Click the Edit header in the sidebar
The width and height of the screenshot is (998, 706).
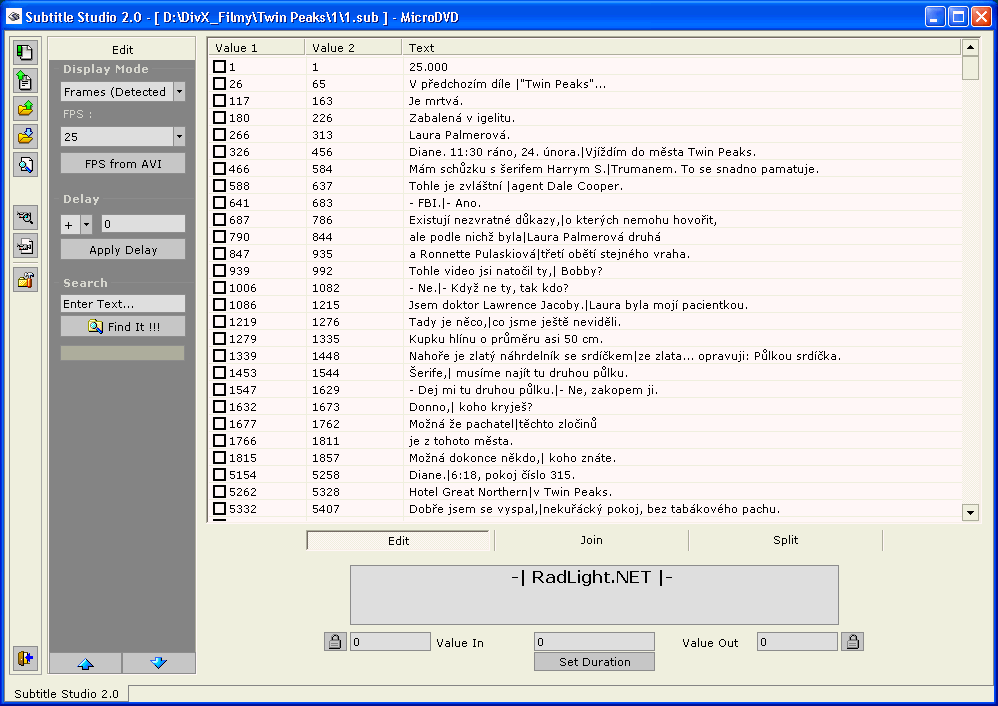tap(122, 50)
